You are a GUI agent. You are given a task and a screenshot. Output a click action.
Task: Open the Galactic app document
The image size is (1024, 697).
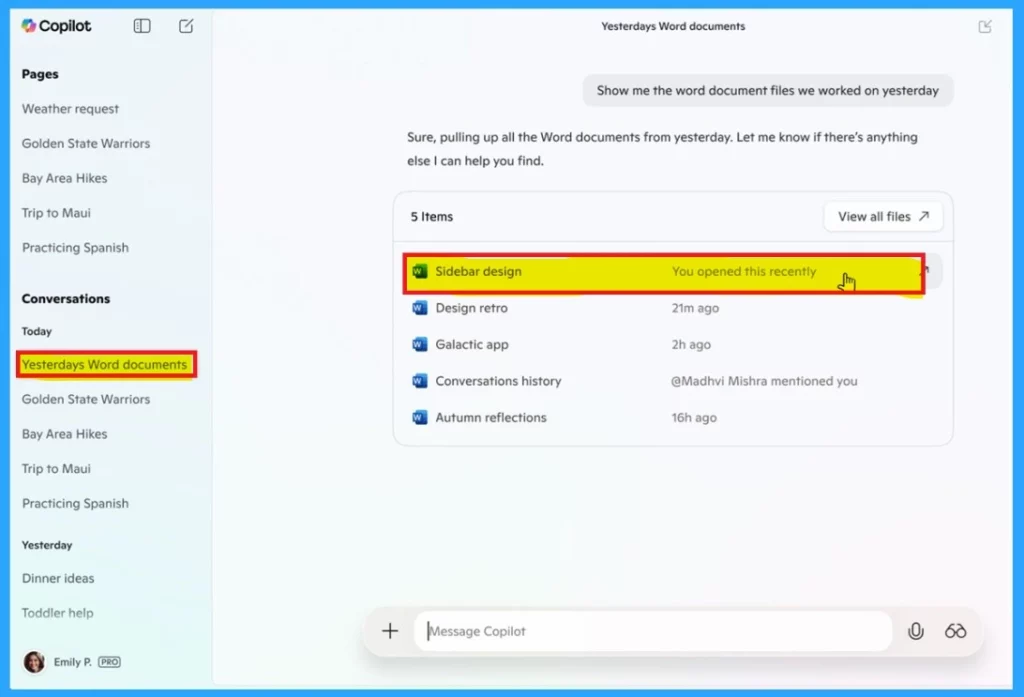(x=673, y=344)
